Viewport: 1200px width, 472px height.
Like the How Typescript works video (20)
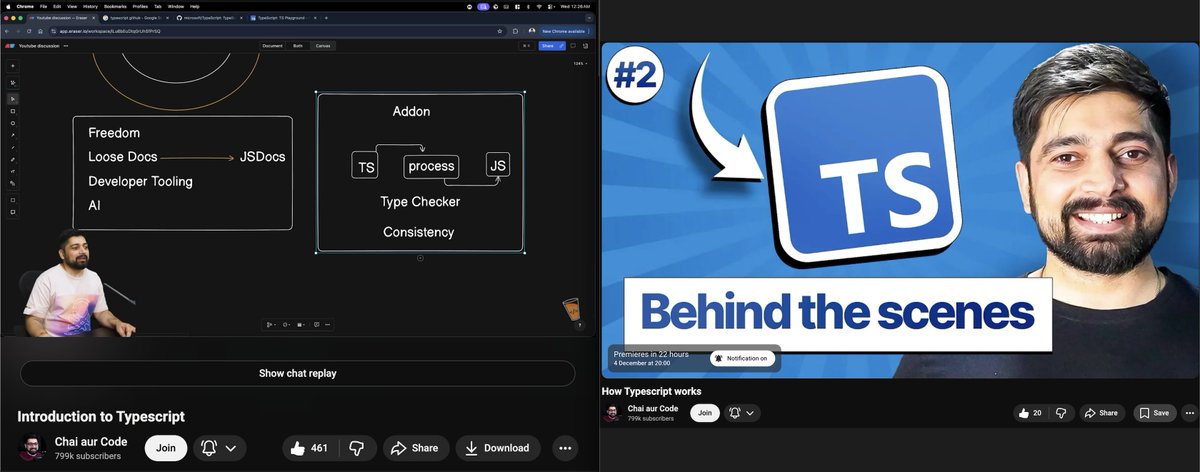point(1029,413)
